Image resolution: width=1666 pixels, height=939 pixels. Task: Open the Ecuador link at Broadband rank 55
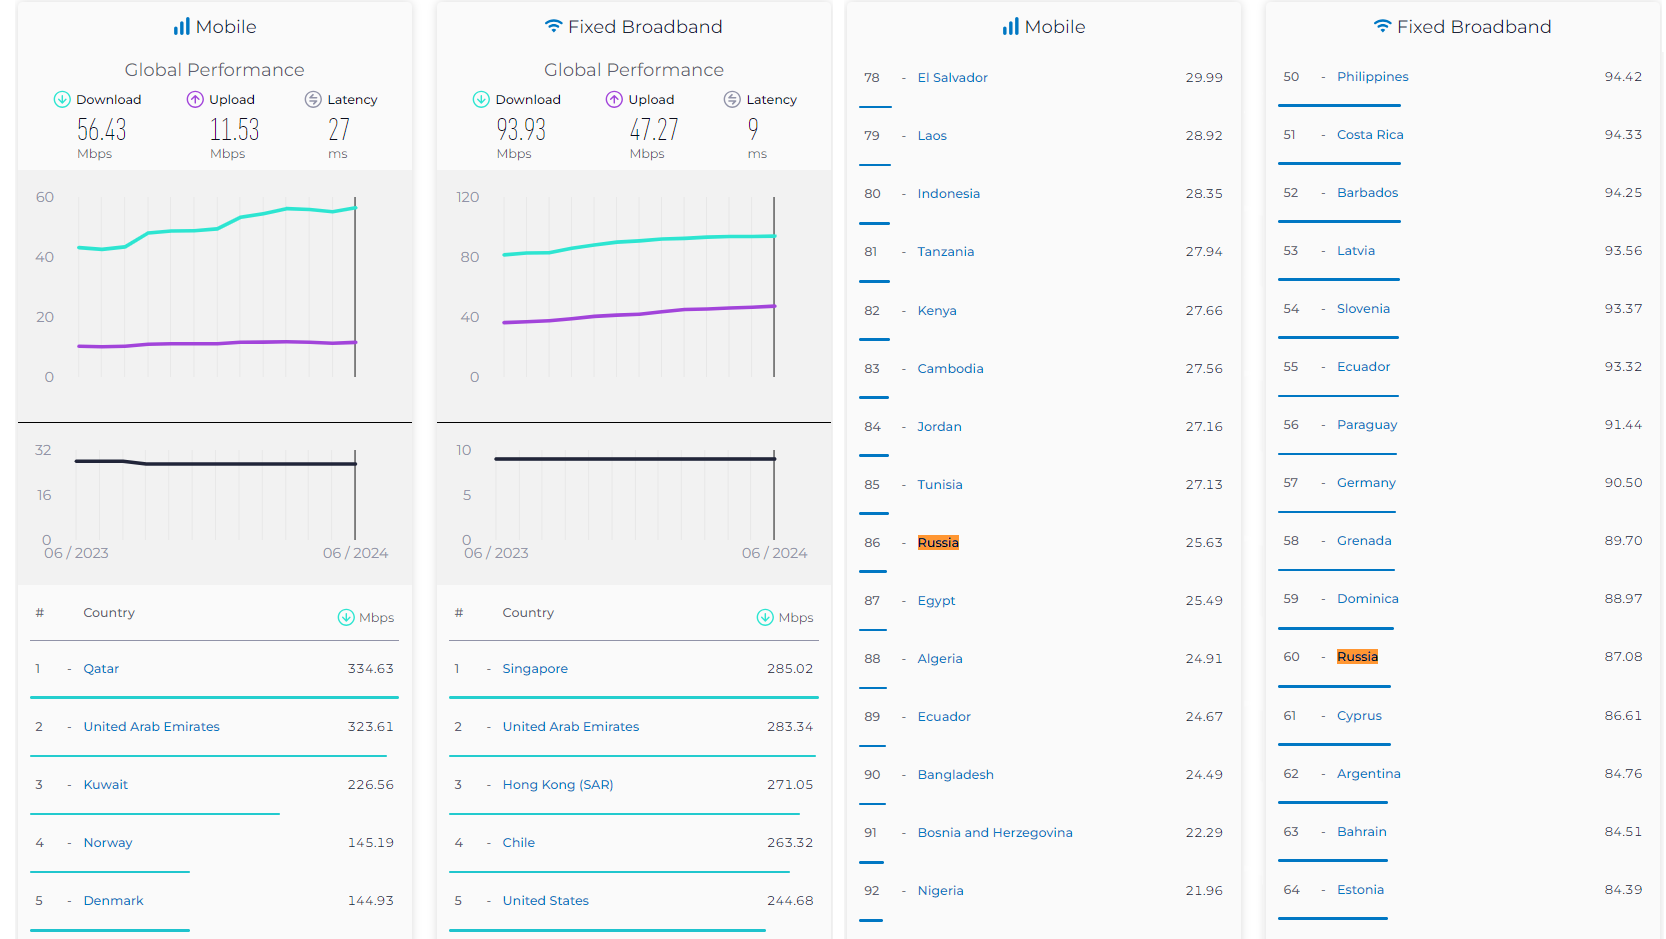(x=1364, y=367)
